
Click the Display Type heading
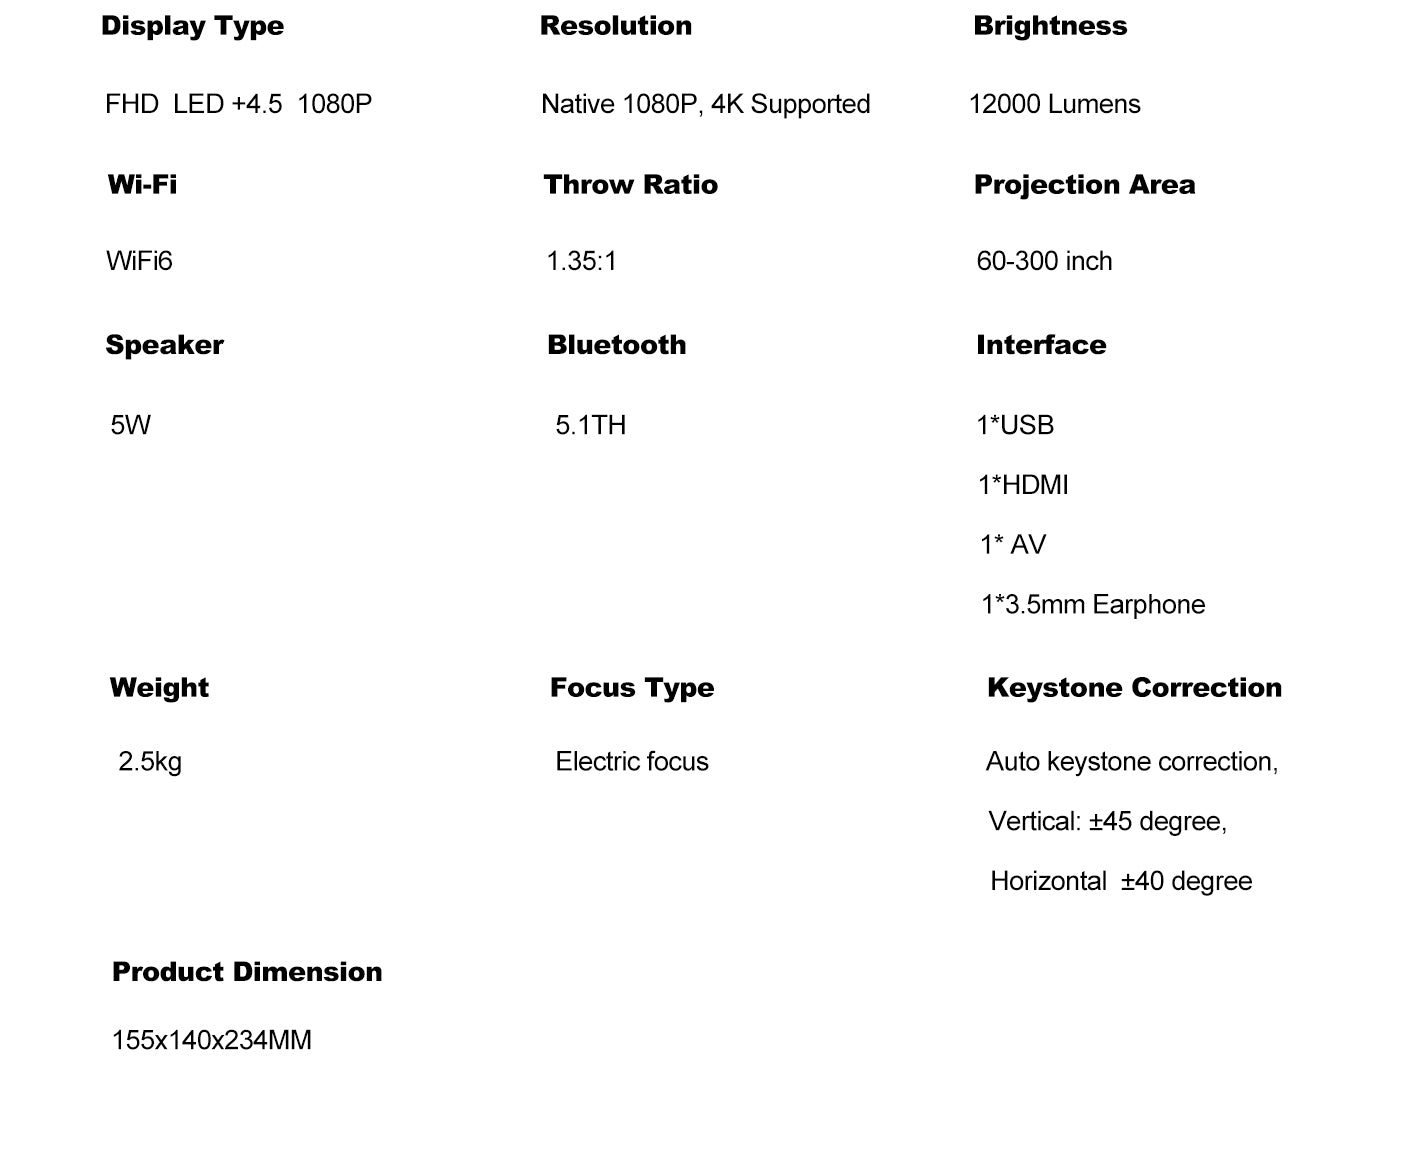[192, 26]
